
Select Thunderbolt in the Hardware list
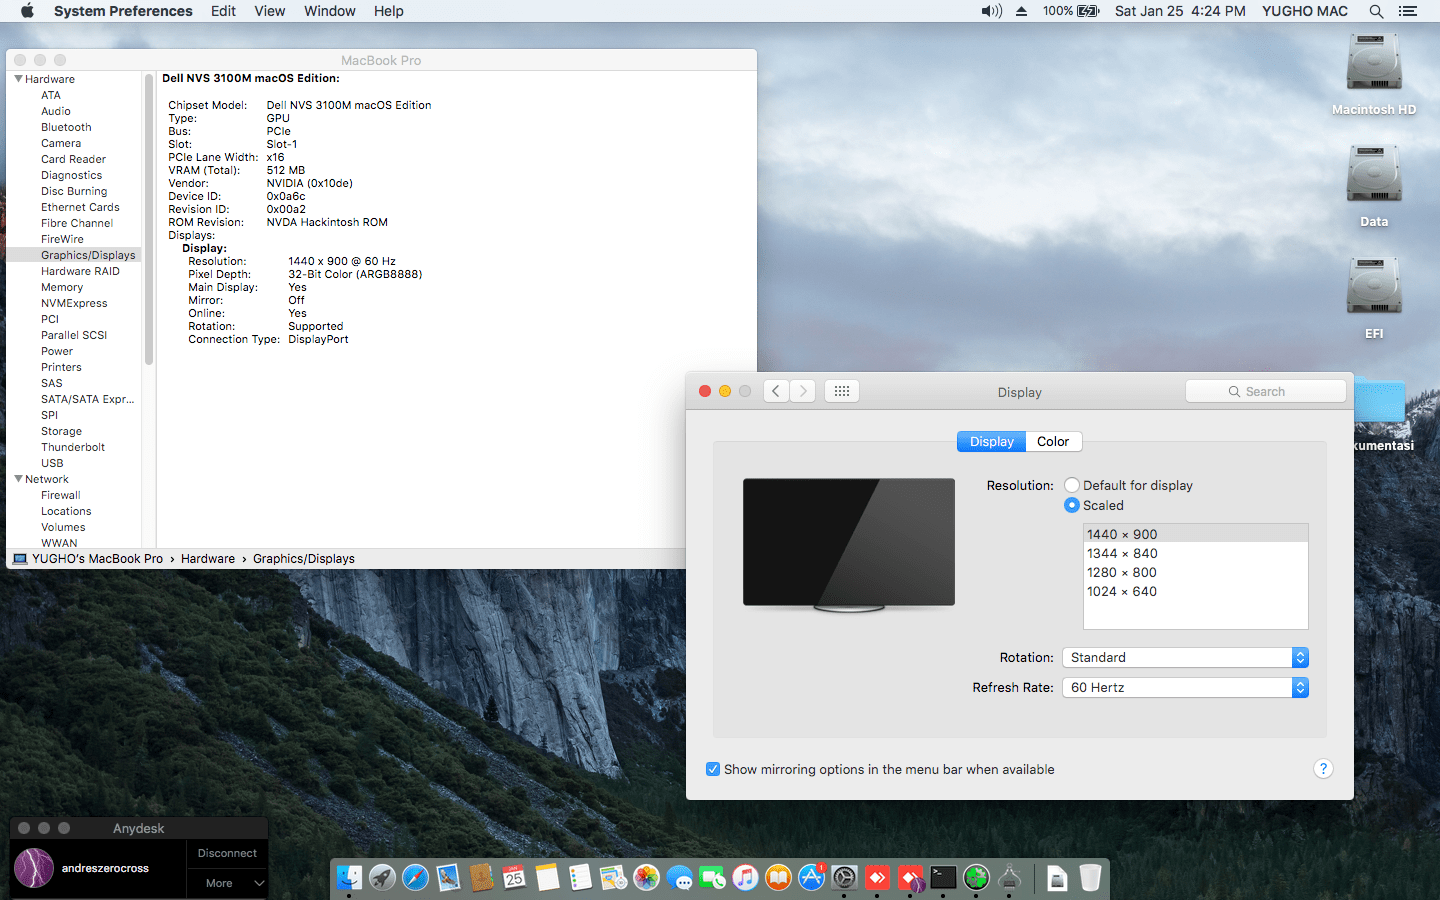point(73,447)
